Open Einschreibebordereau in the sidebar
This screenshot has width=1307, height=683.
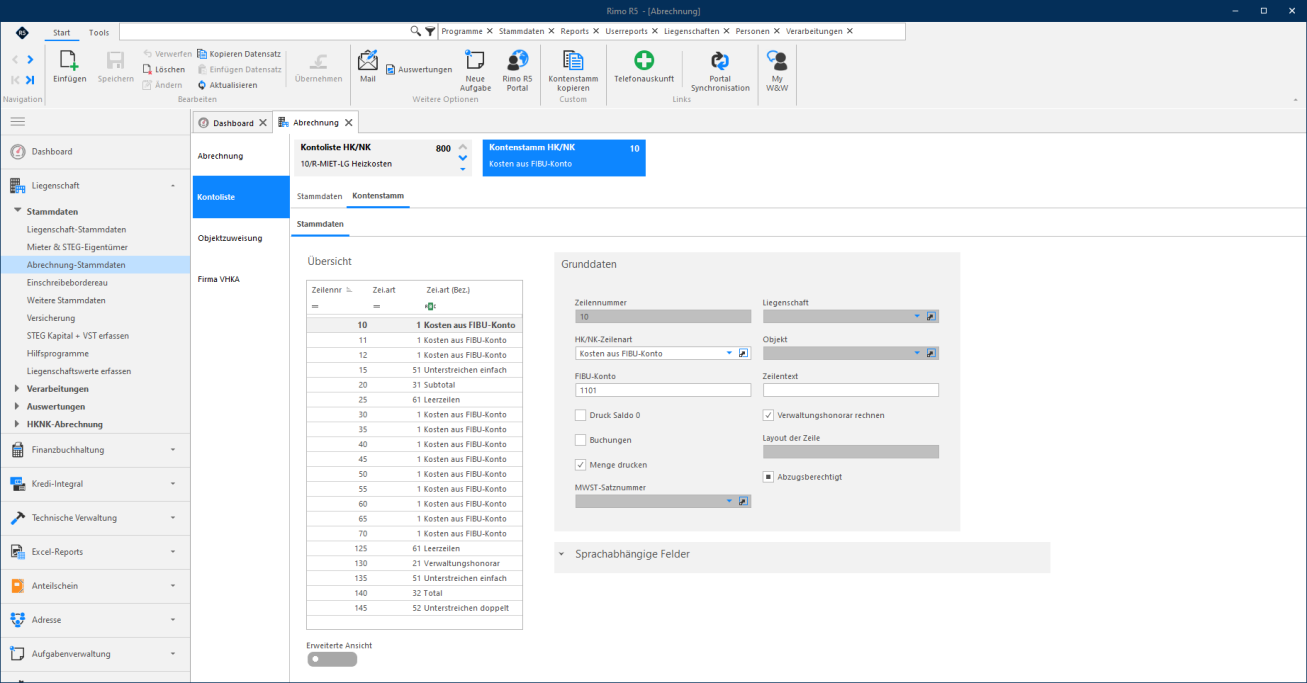point(66,282)
